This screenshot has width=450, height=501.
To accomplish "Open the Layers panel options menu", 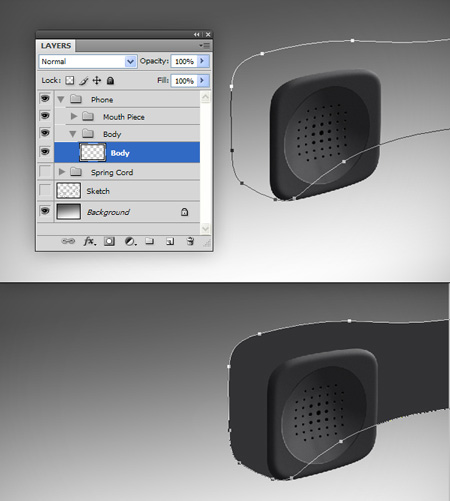I will (x=204, y=45).
